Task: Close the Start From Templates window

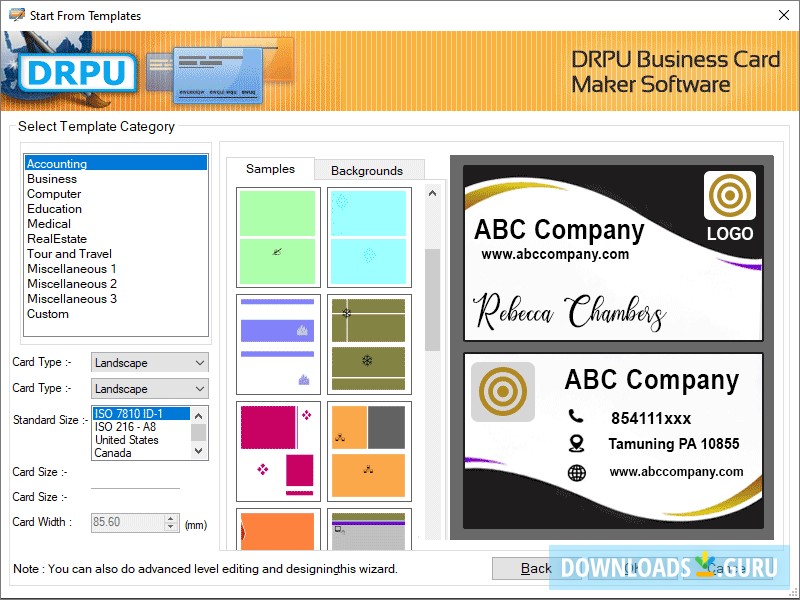Action: (784, 15)
